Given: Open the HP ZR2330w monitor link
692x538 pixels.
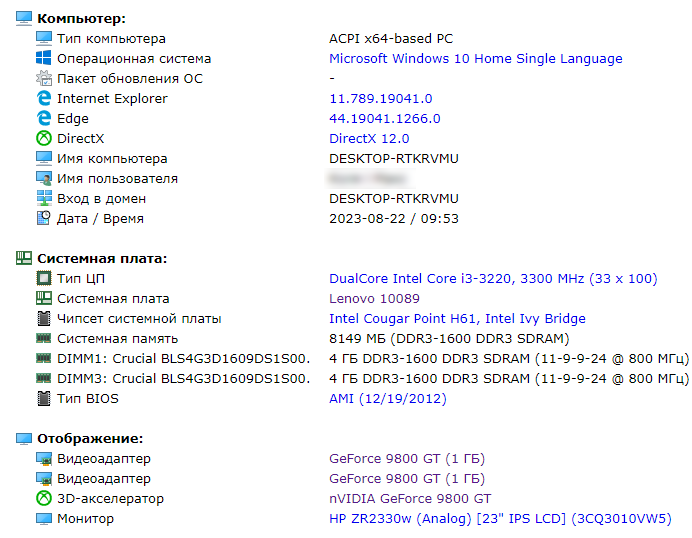Looking at the screenshot, I should tap(500, 519).
